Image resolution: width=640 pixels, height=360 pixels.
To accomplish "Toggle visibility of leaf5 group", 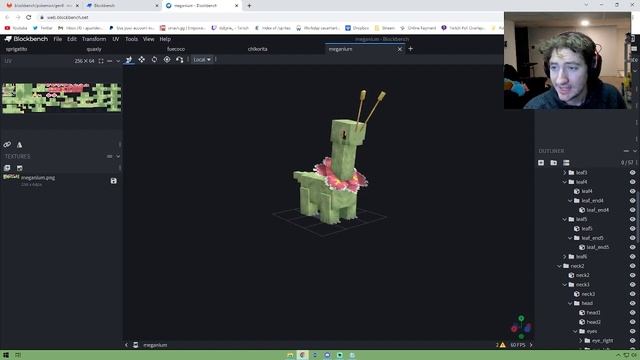I will click(x=632, y=219).
